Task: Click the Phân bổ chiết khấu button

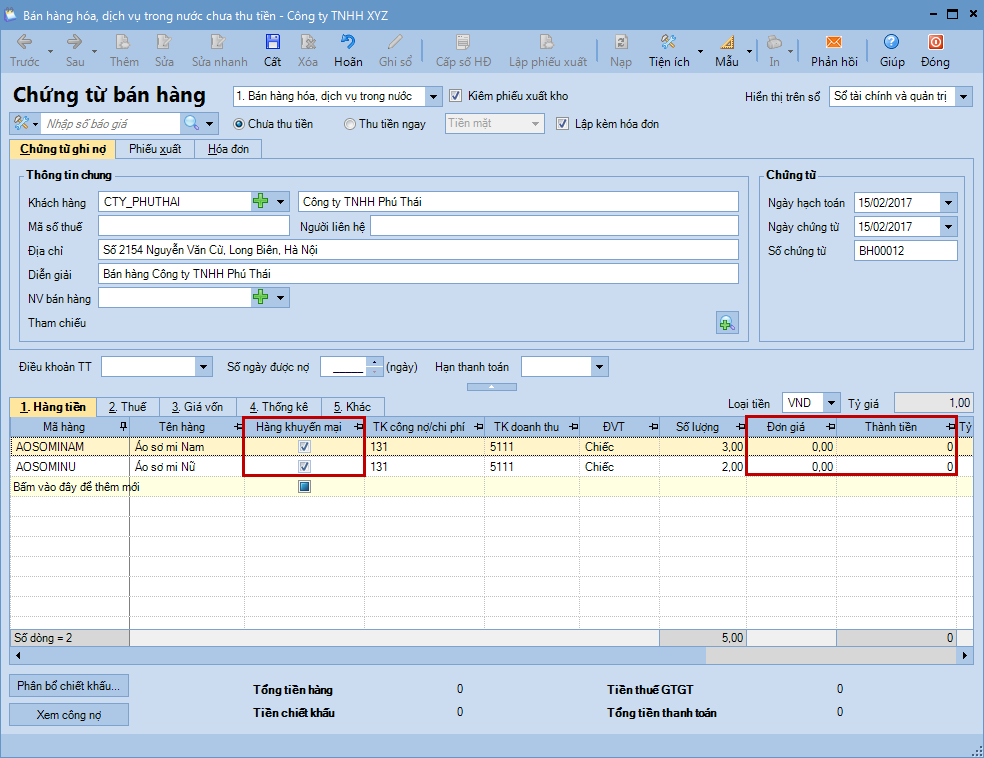Action: (69, 686)
